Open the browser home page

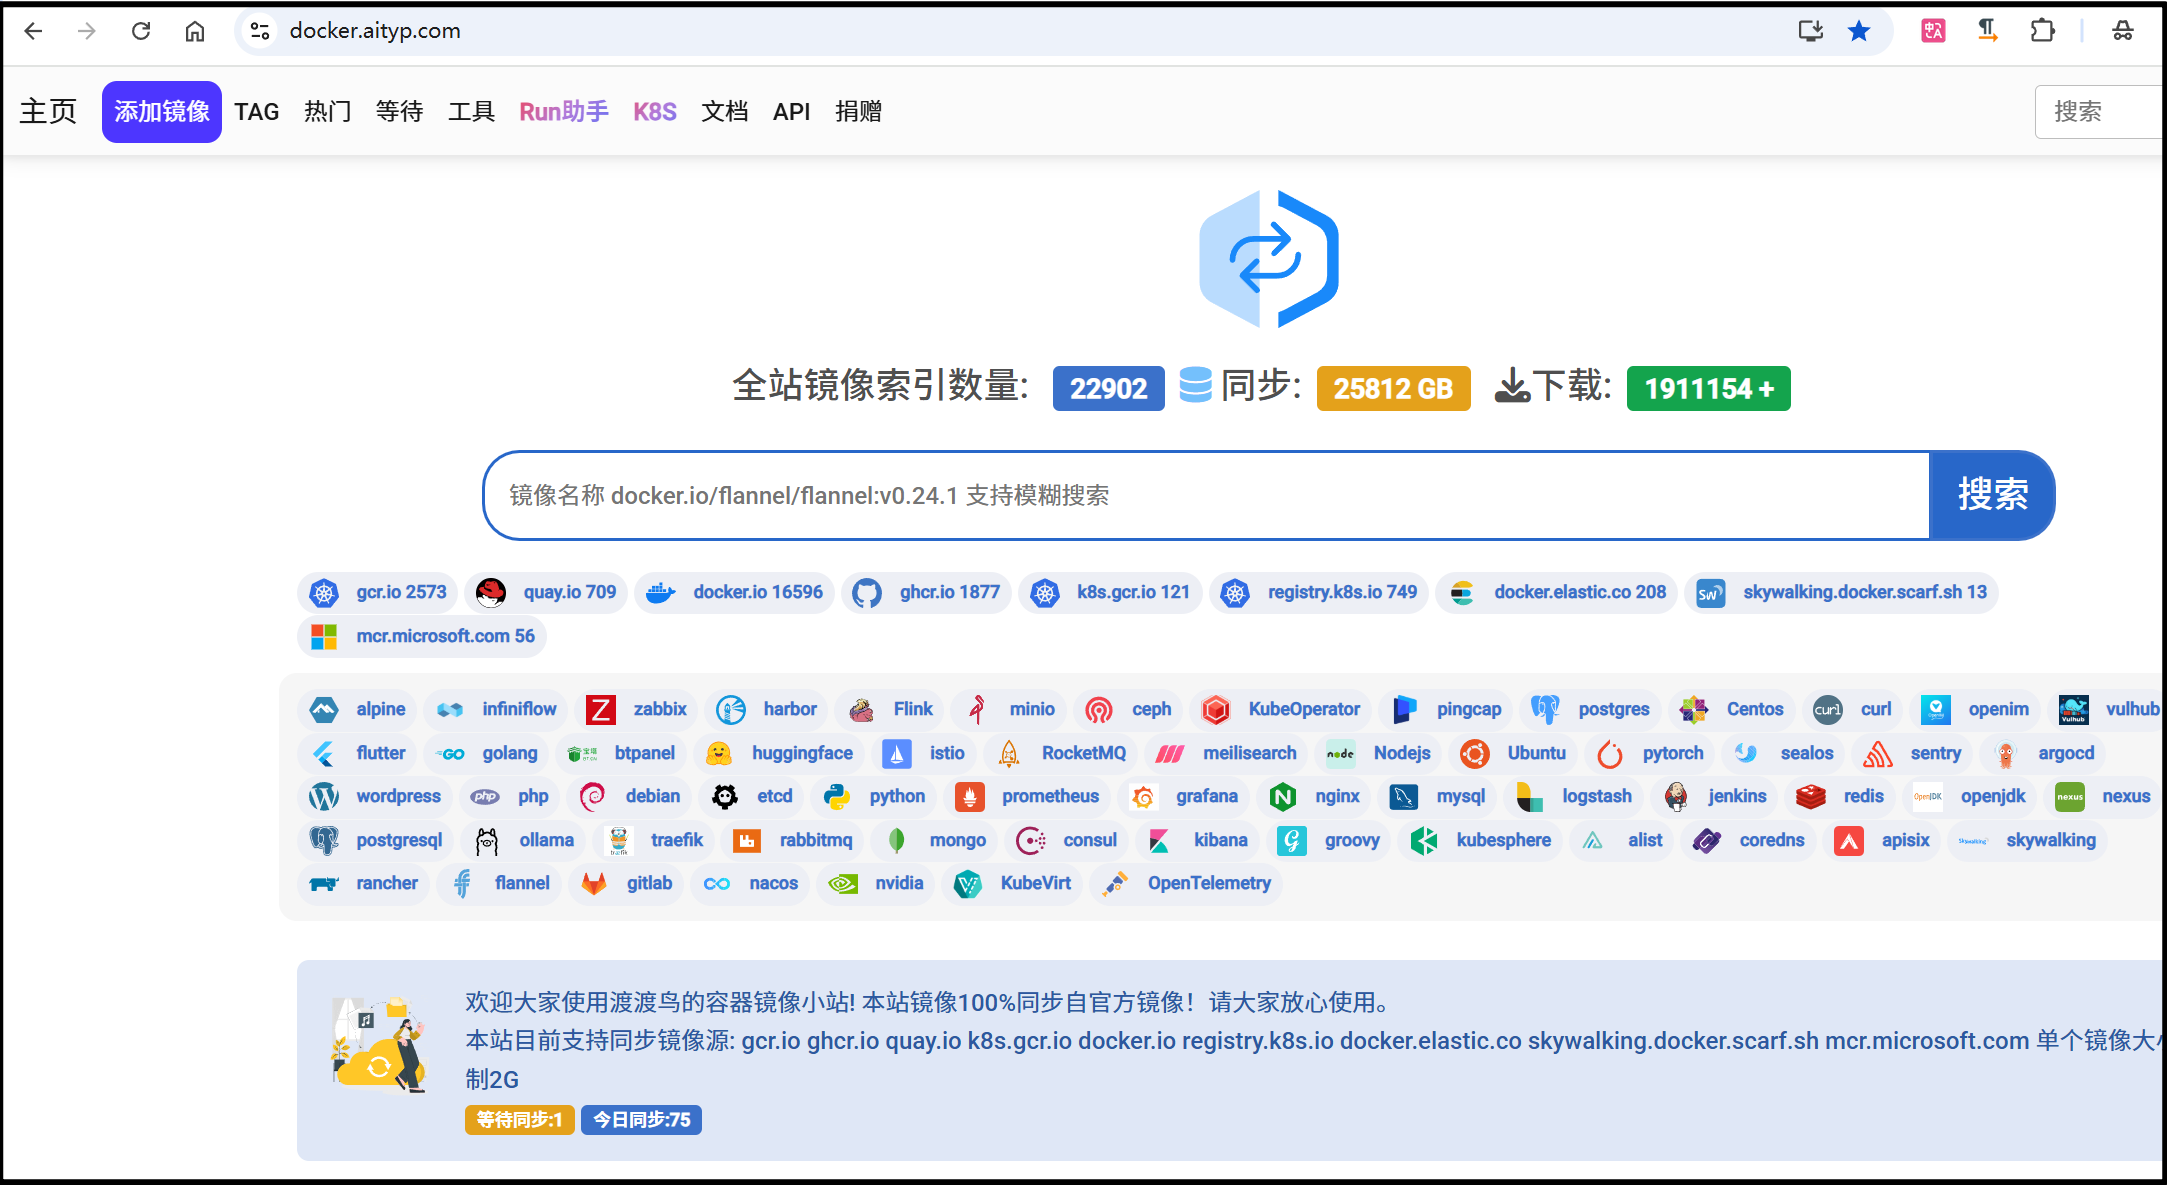[x=195, y=31]
